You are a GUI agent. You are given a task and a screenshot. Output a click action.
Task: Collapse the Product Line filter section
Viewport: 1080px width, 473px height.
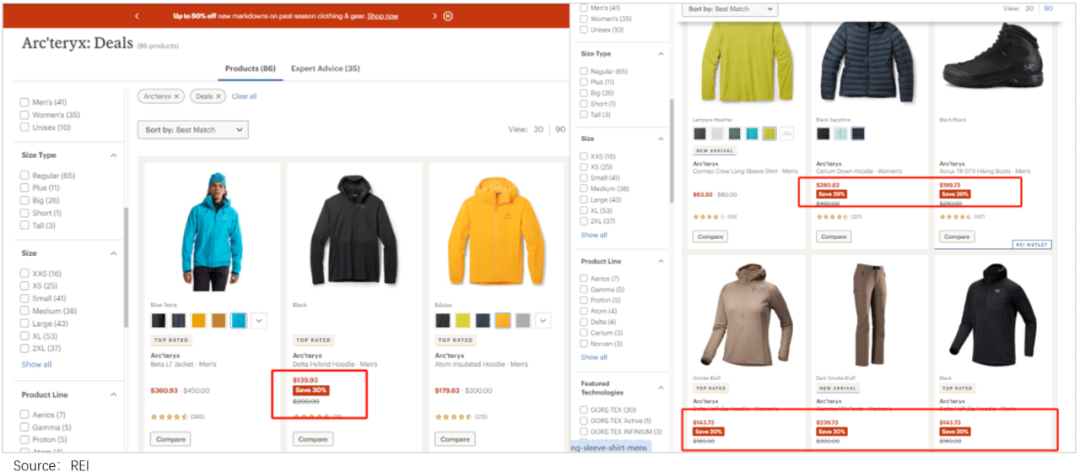coord(113,395)
